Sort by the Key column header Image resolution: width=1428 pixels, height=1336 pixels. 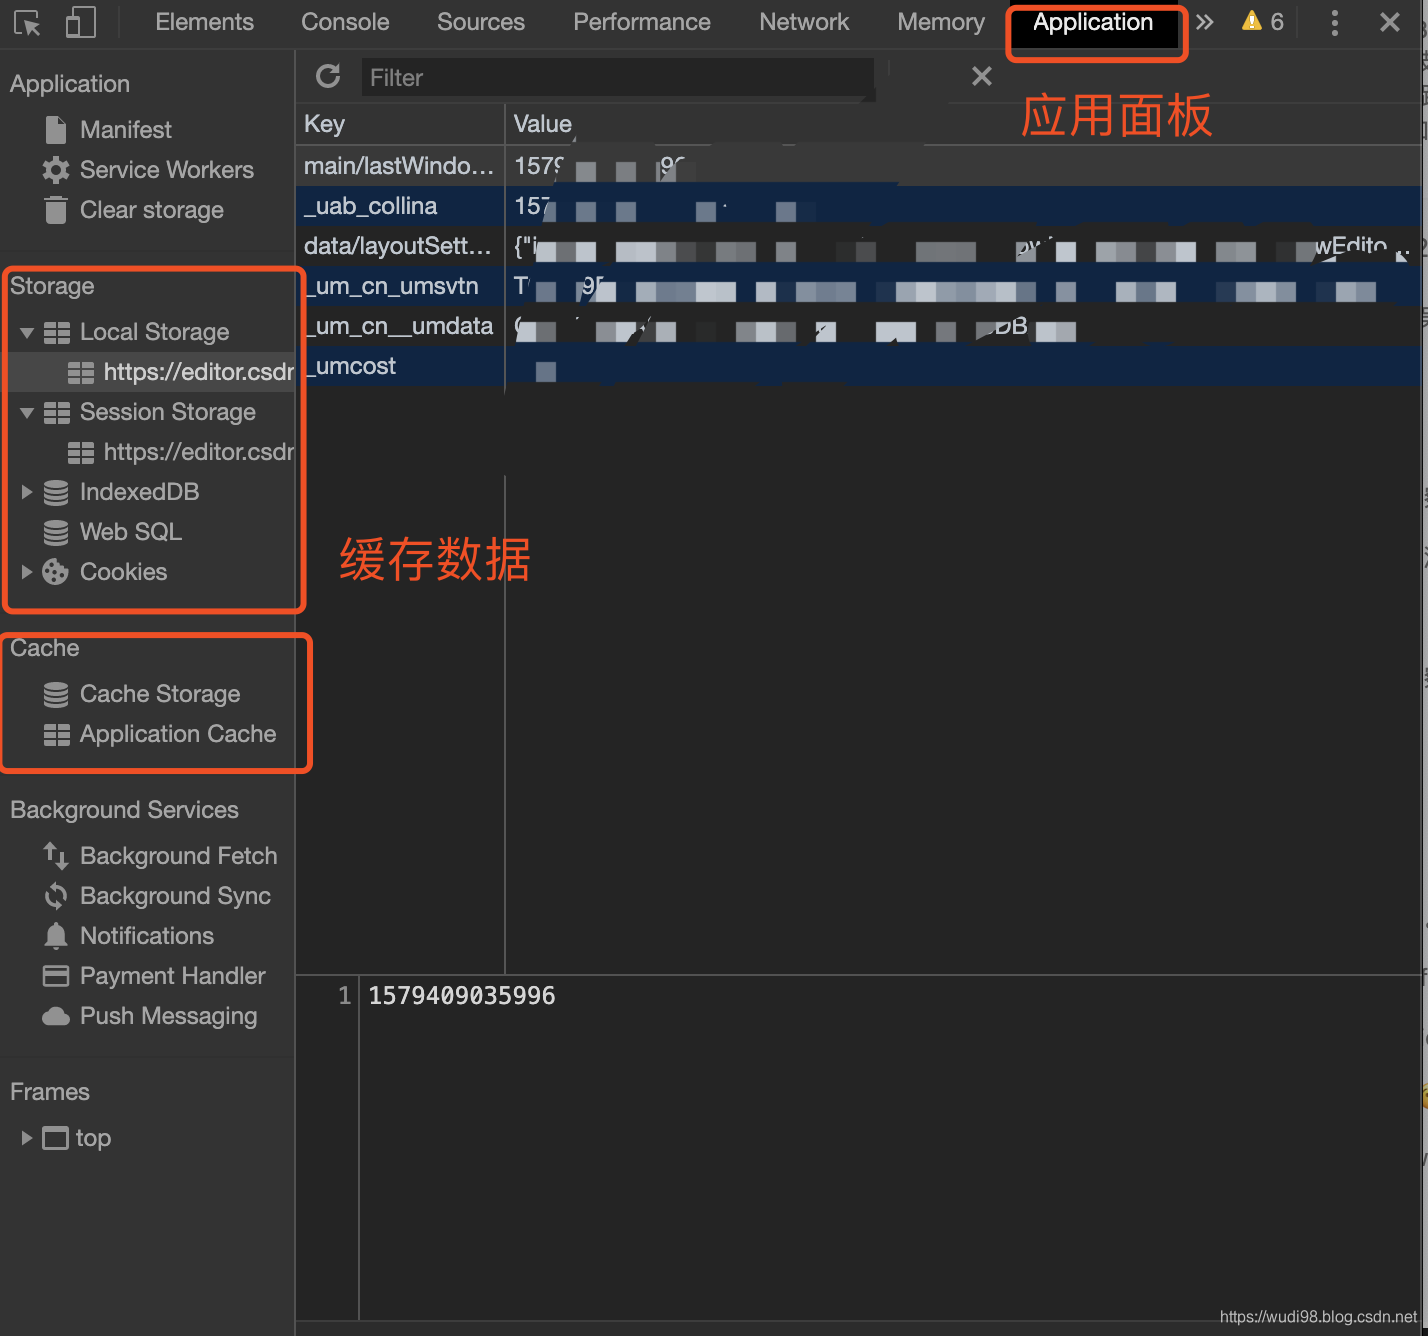(400, 124)
